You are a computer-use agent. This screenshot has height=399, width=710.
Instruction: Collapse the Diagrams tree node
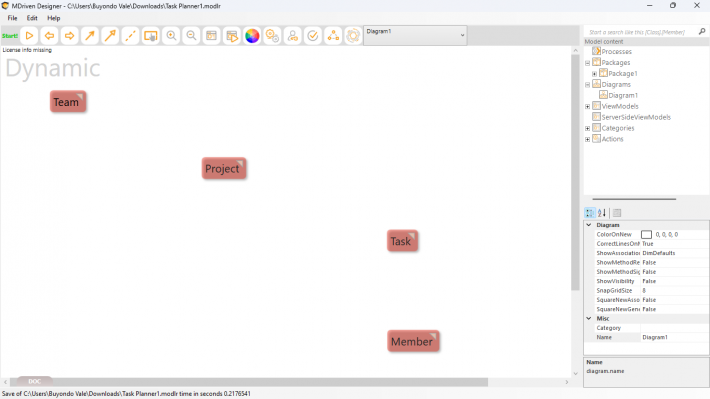(x=588, y=85)
